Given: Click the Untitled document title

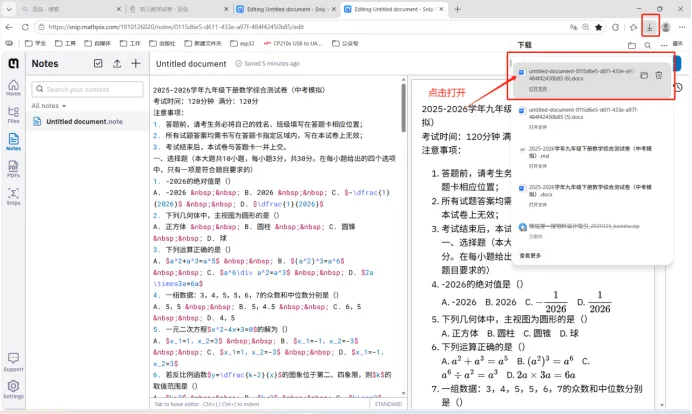Looking at the screenshot, I should pyautogui.click(x=191, y=64).
